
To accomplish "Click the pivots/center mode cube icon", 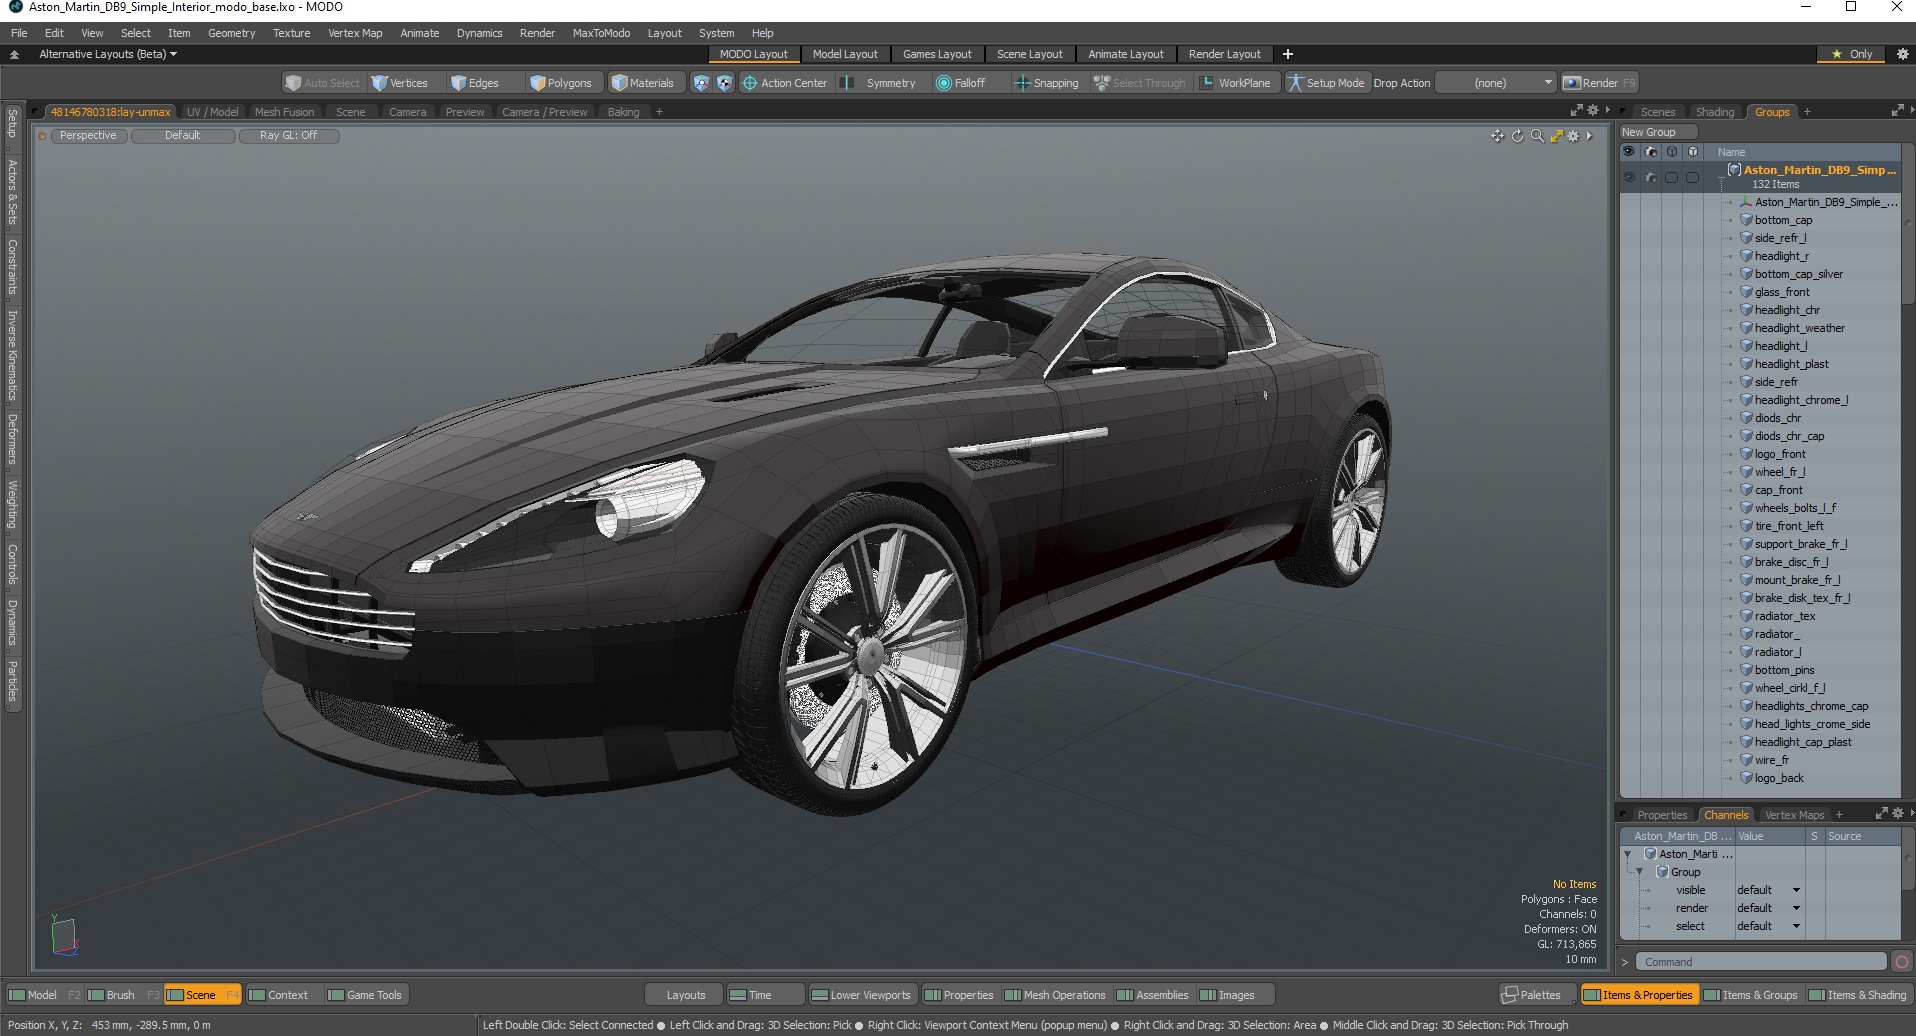I will (x=724, y=83).
